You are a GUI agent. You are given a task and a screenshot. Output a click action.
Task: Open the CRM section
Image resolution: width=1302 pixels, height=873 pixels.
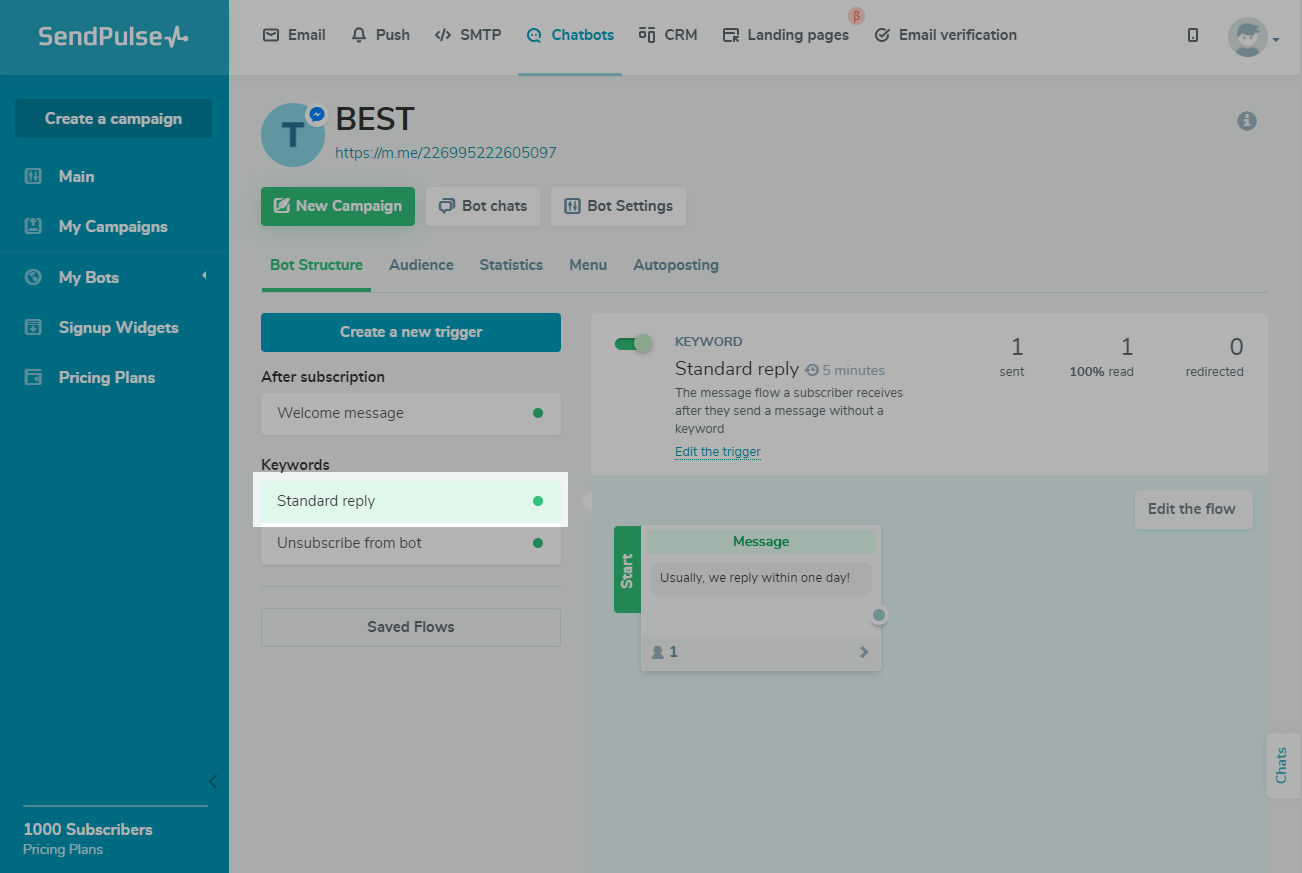pos(668,35)
